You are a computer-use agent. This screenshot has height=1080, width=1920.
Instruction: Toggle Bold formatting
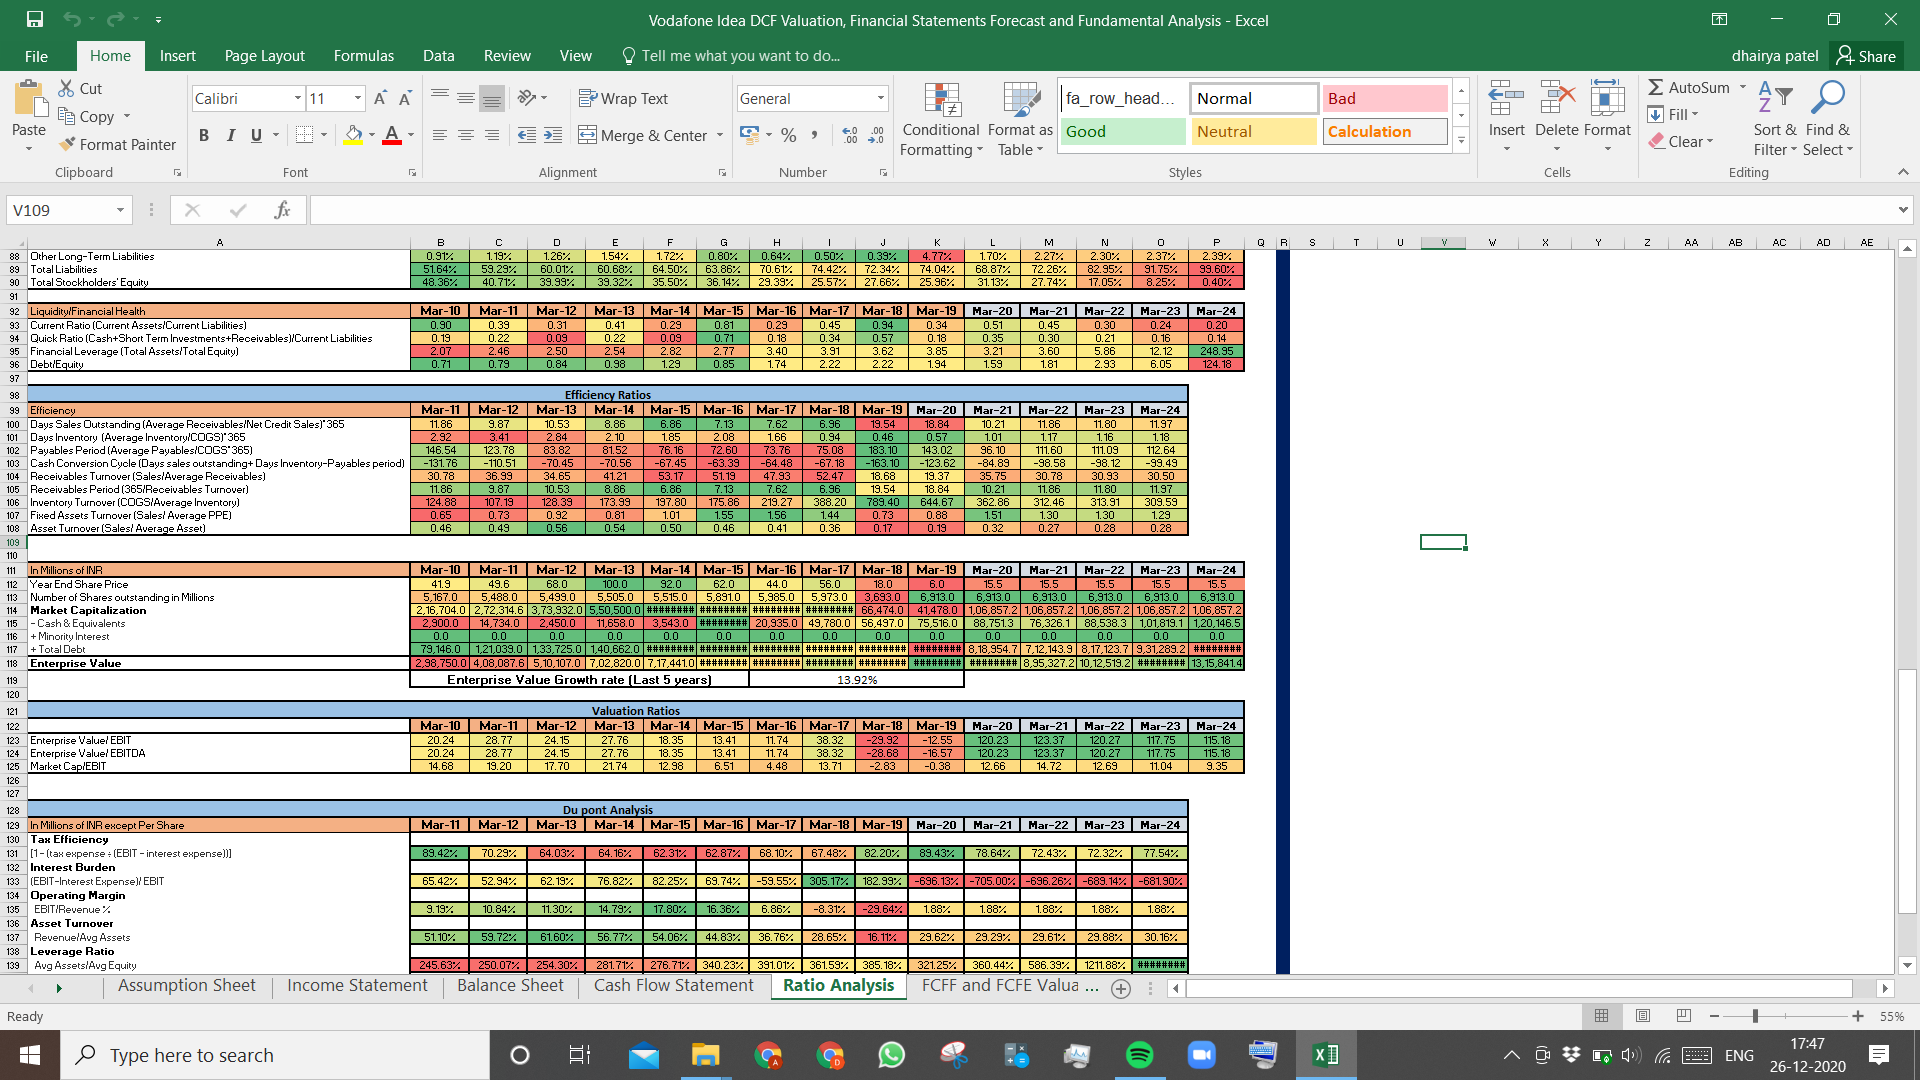(x=204, y=135)
